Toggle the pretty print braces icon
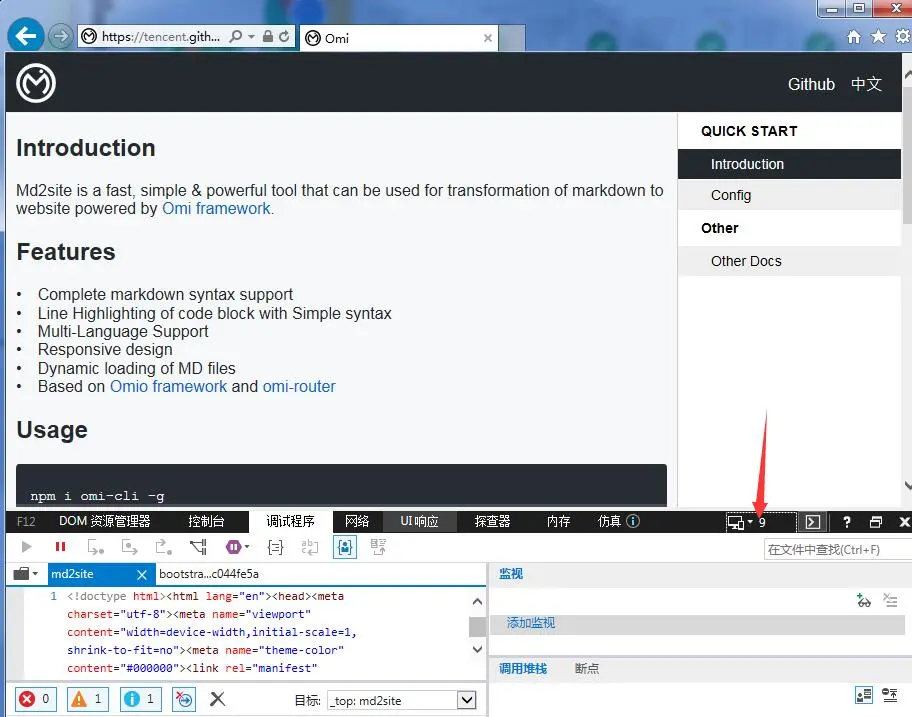Image resolution: width=912 pixels, height=717 pixels. pos(275,547)
